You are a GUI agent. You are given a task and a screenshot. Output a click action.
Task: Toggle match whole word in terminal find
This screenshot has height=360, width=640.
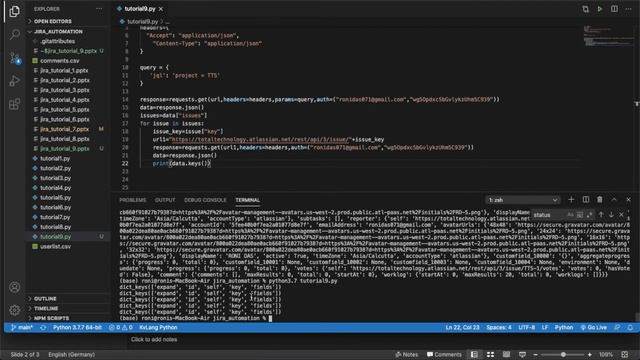[580, 215]
